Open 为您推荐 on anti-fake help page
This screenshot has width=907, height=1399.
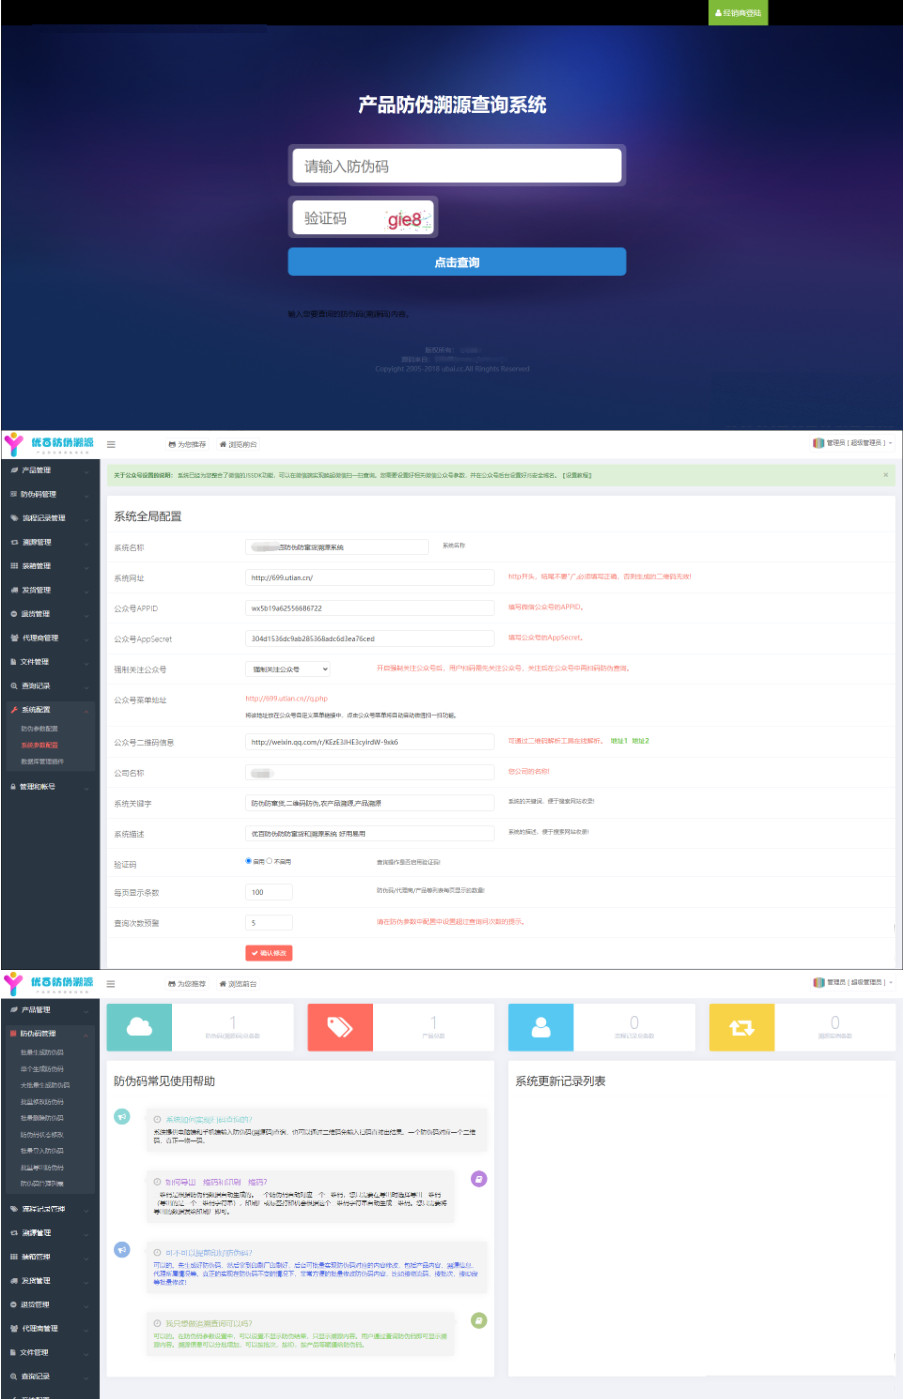click(187, 984)
